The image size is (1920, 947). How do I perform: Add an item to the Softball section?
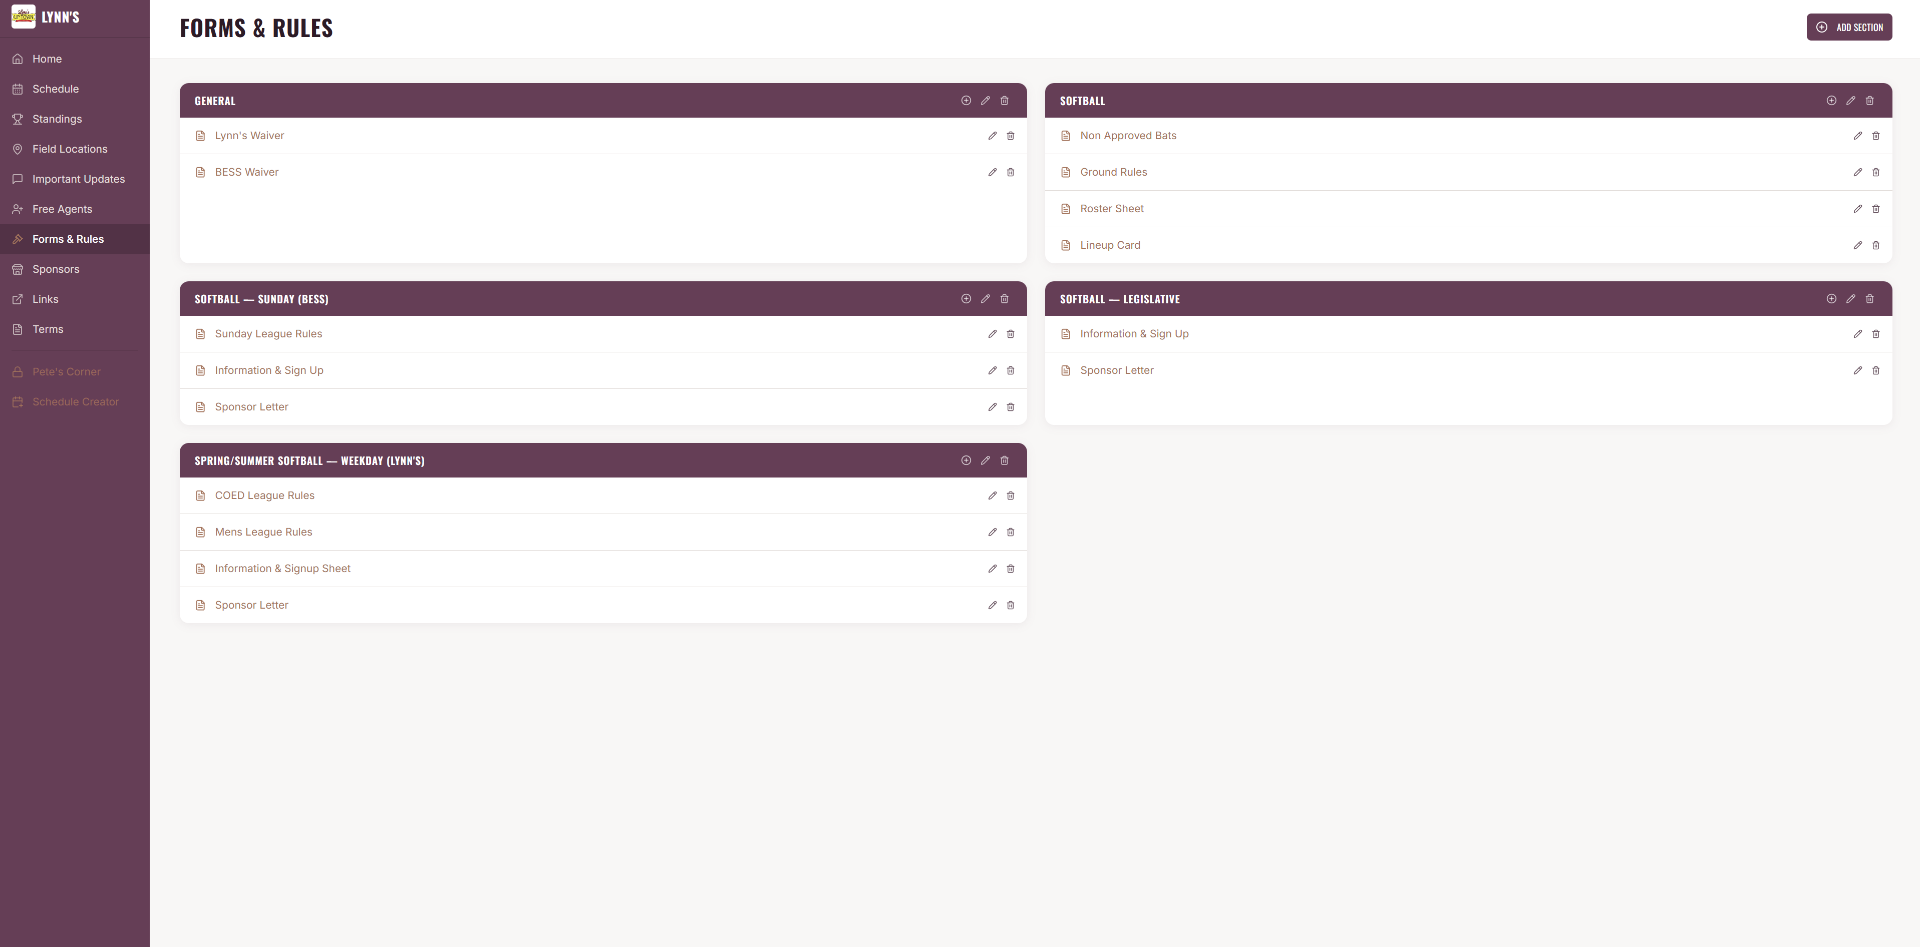pyautogui.click(x=1832, y=101)
